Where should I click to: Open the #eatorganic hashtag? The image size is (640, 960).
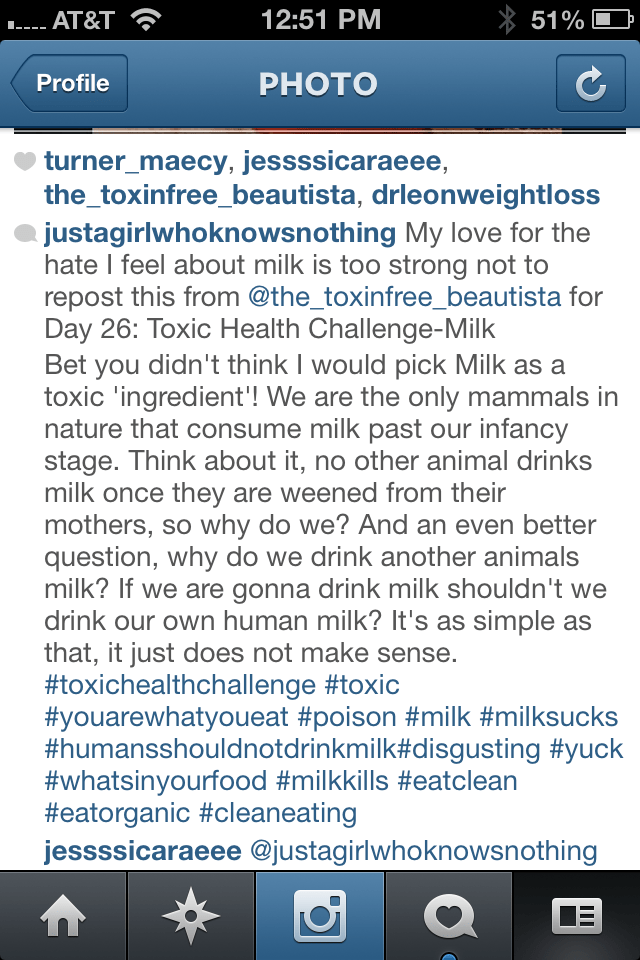point(121,813)
